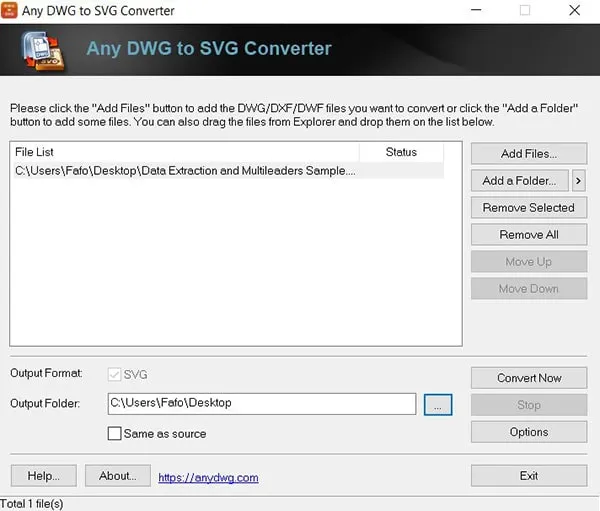Click the title bar application icon

[9, 10]
